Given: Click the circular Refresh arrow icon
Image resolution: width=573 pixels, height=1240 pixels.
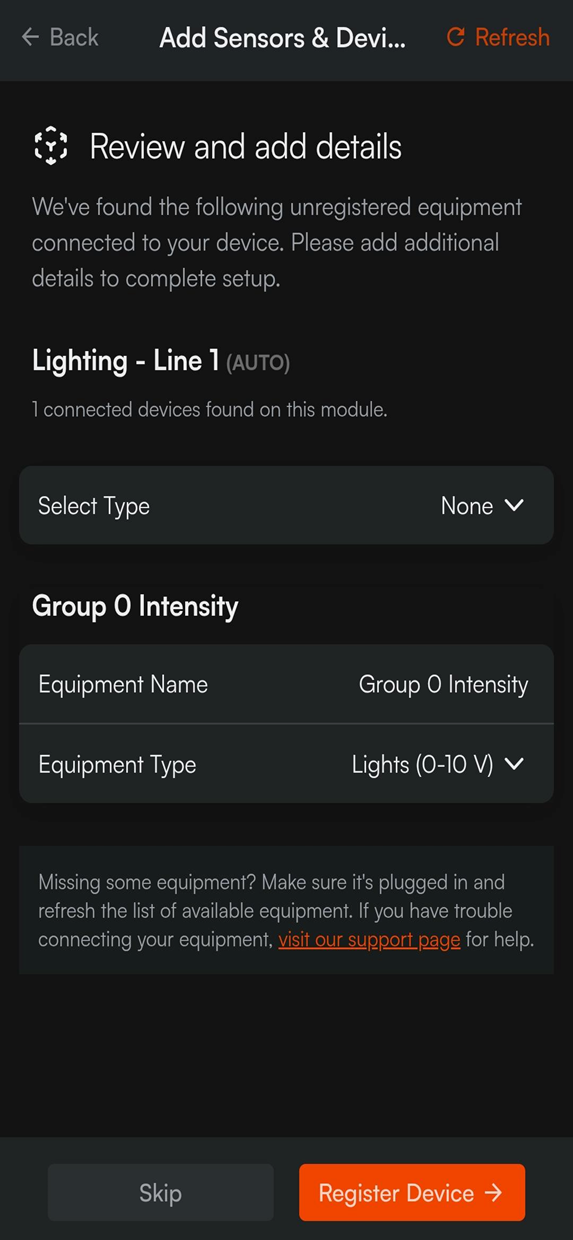Looking at the screenshot, I should point(456,37).
